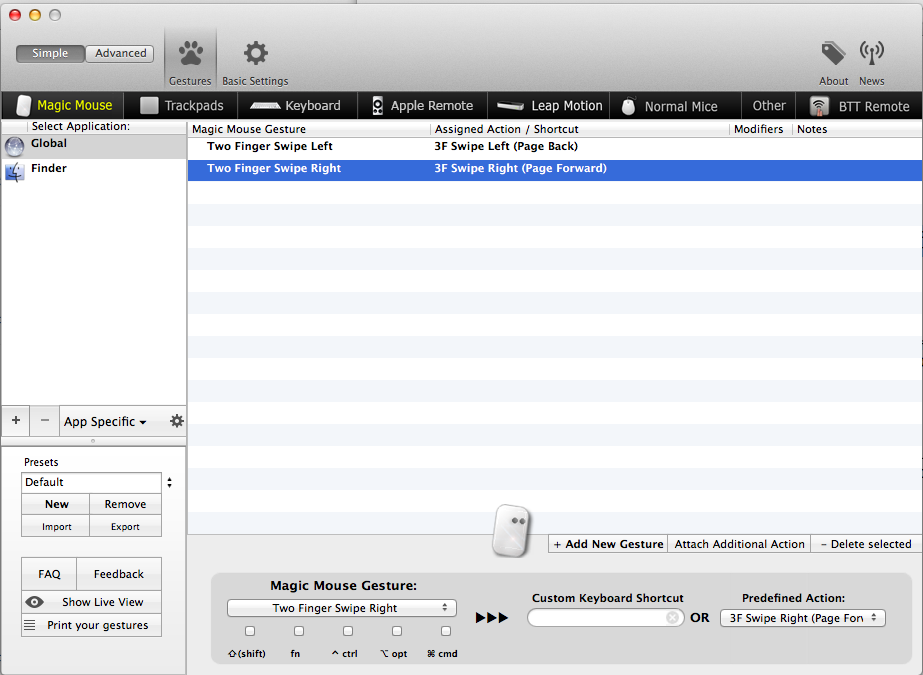Click the Print your gestures list icon
The width and height of the screenshot is (923, 675).
(29, 625)
